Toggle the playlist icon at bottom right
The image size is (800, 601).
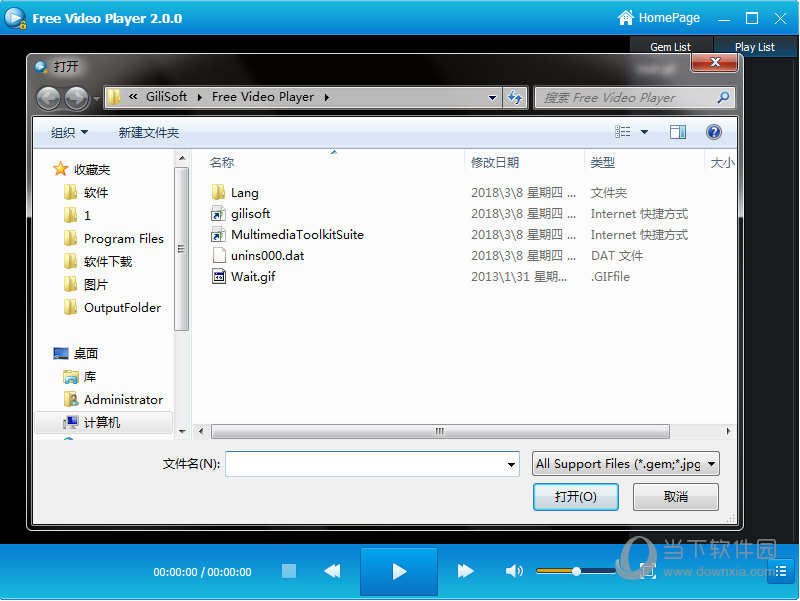click(x=781, y=571)
